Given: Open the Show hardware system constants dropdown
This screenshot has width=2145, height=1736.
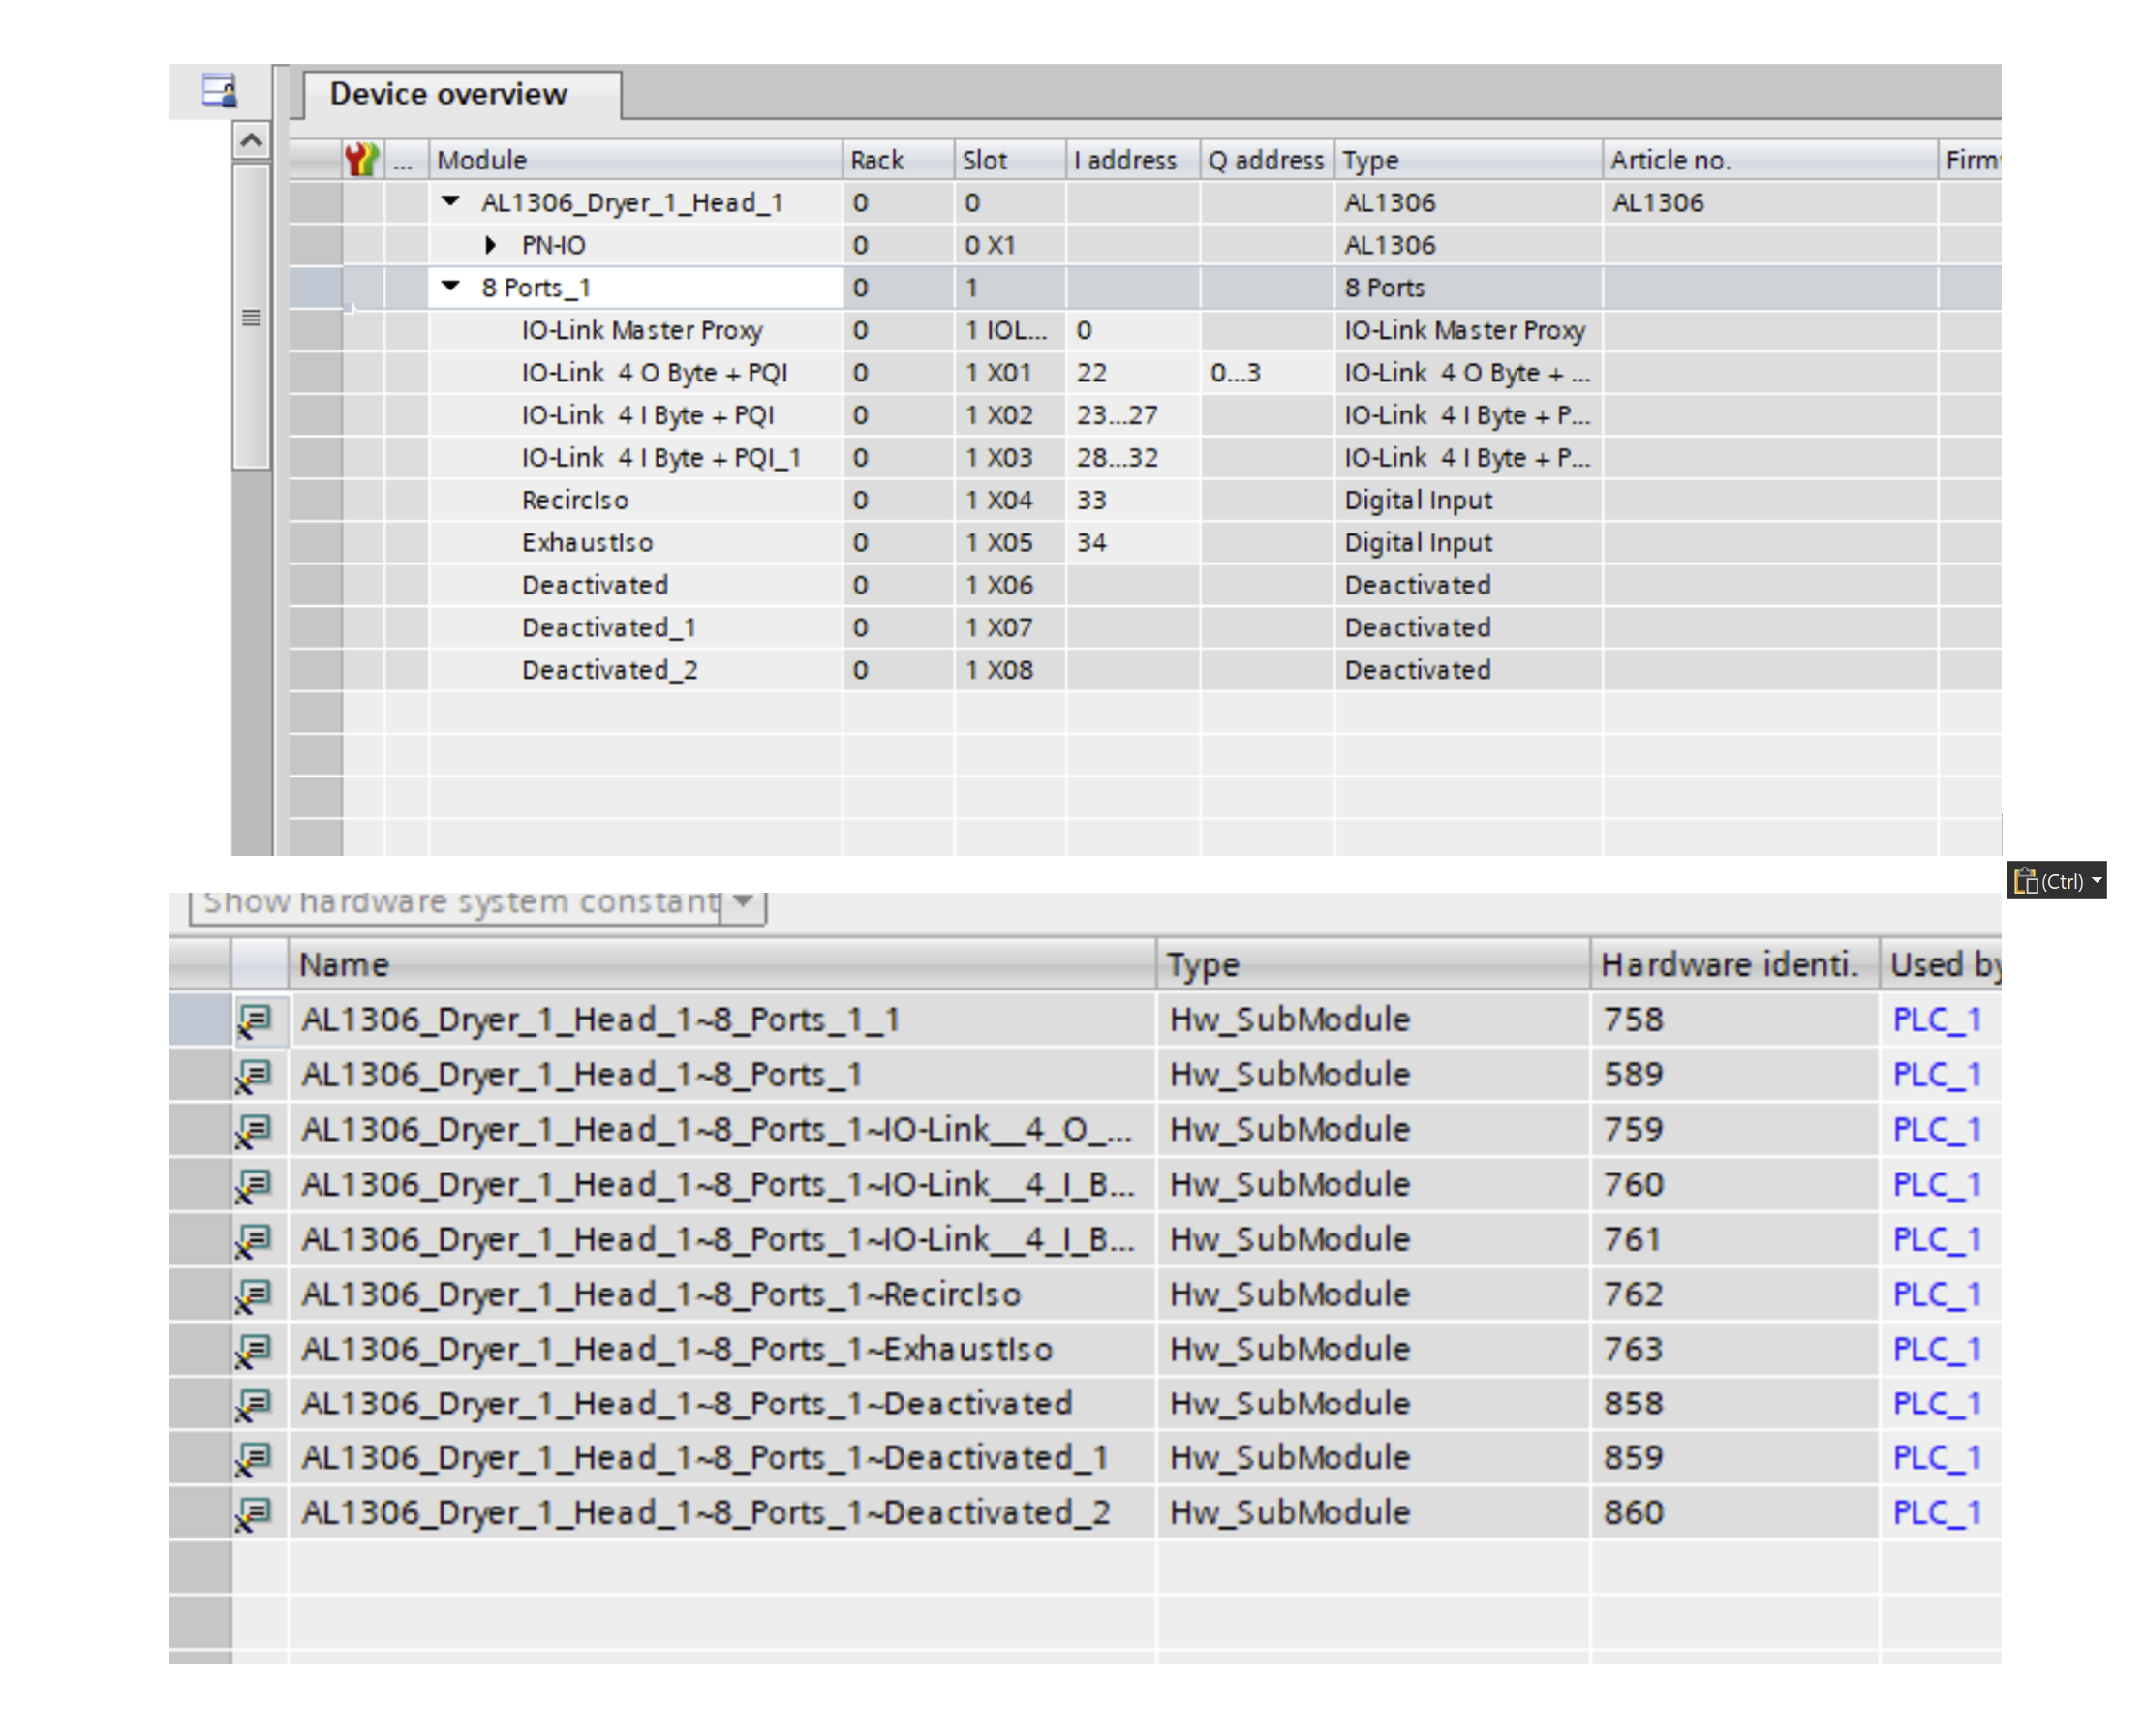Looking at the screenshot, I should [x=743, y=902].
